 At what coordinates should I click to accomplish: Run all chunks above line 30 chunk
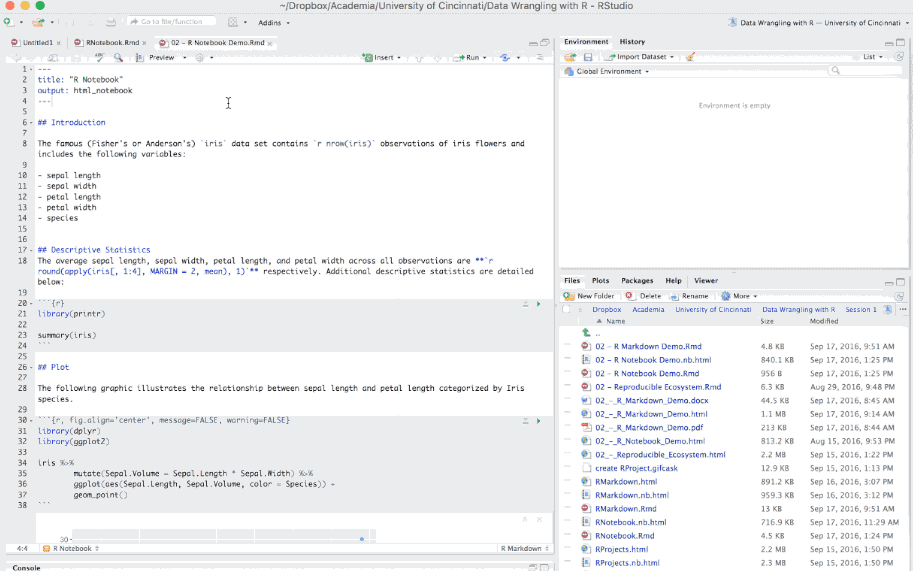tap(526, 421)
